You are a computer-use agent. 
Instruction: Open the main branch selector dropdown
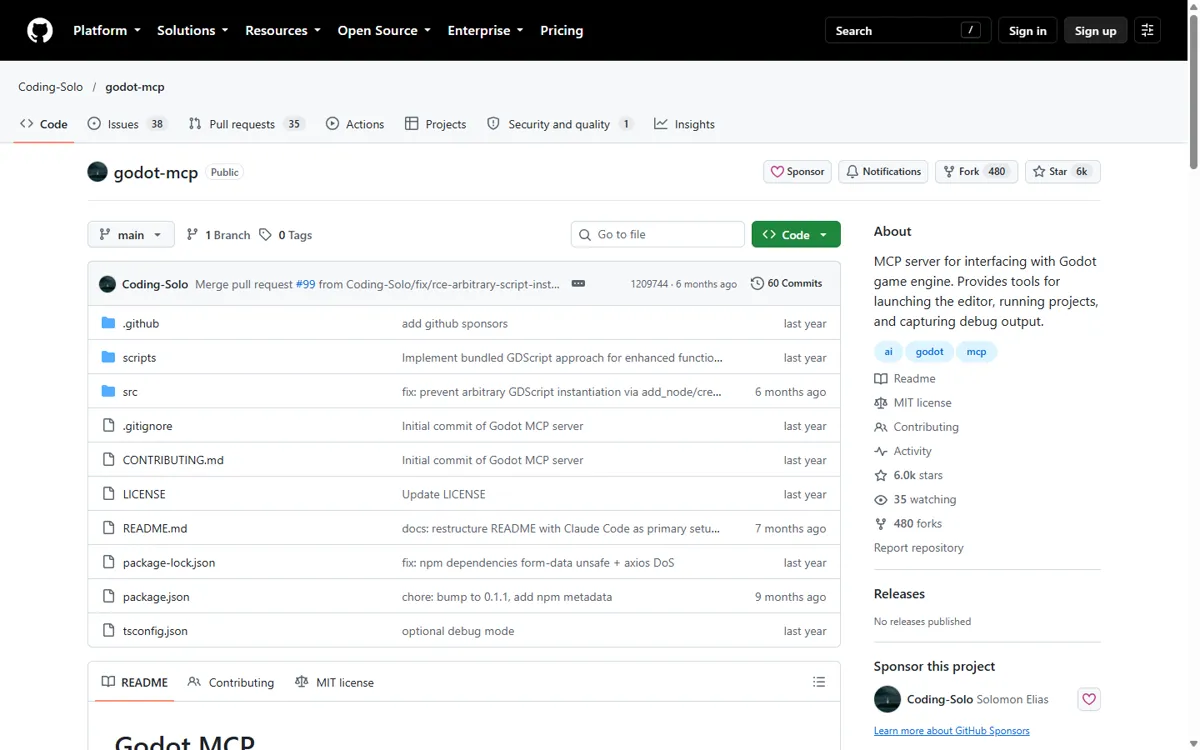point(131,235)
